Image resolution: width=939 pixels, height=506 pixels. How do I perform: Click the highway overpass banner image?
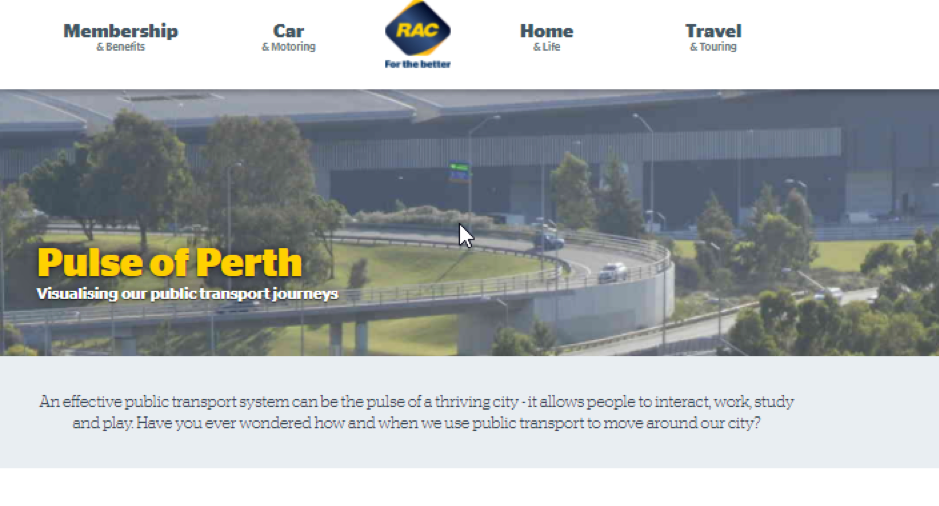pyautogui.click(x=470, y=222)
